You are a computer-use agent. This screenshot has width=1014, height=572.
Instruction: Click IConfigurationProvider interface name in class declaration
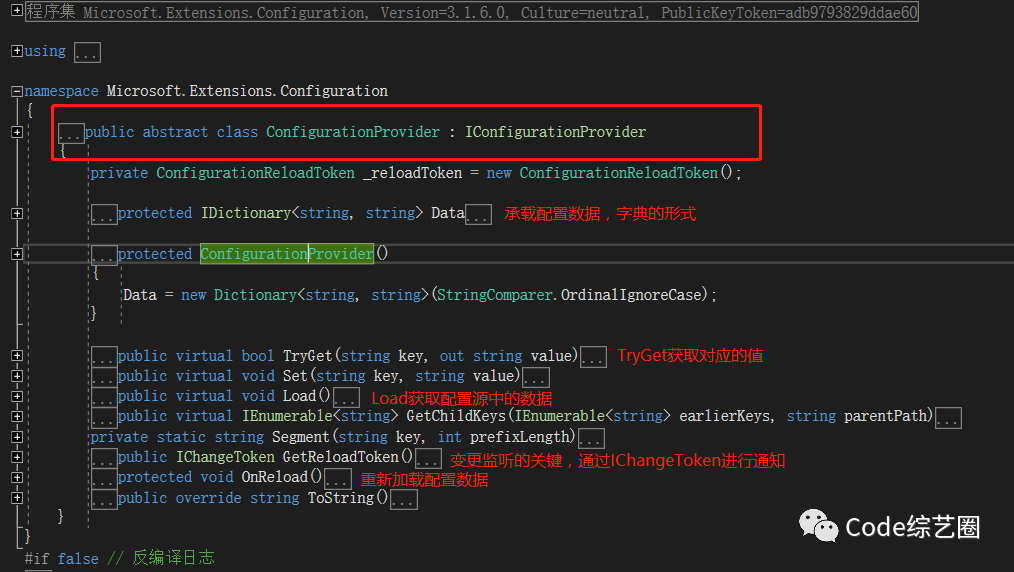[556, 132]
